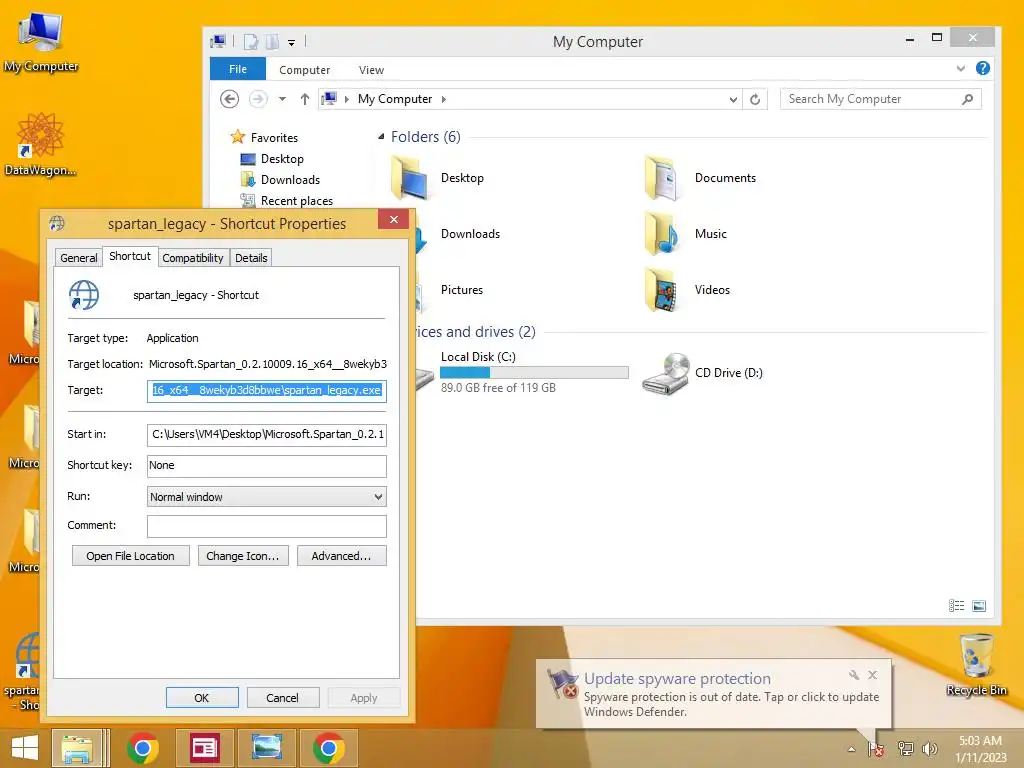Click the Update spyware protection notification
The image size is (1024, 768).
click(714, 694)
